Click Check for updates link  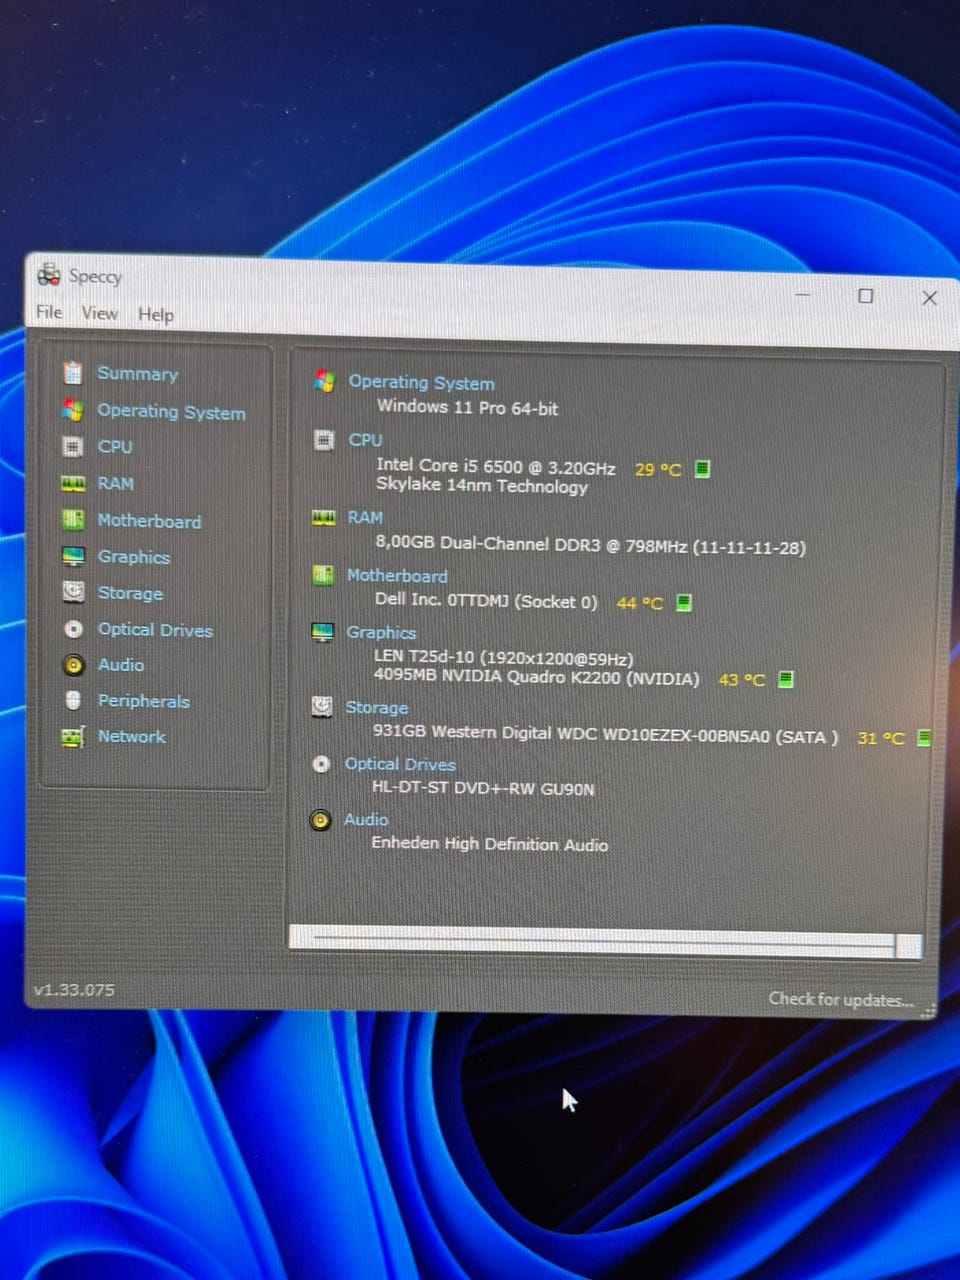(x=840, y=998)
